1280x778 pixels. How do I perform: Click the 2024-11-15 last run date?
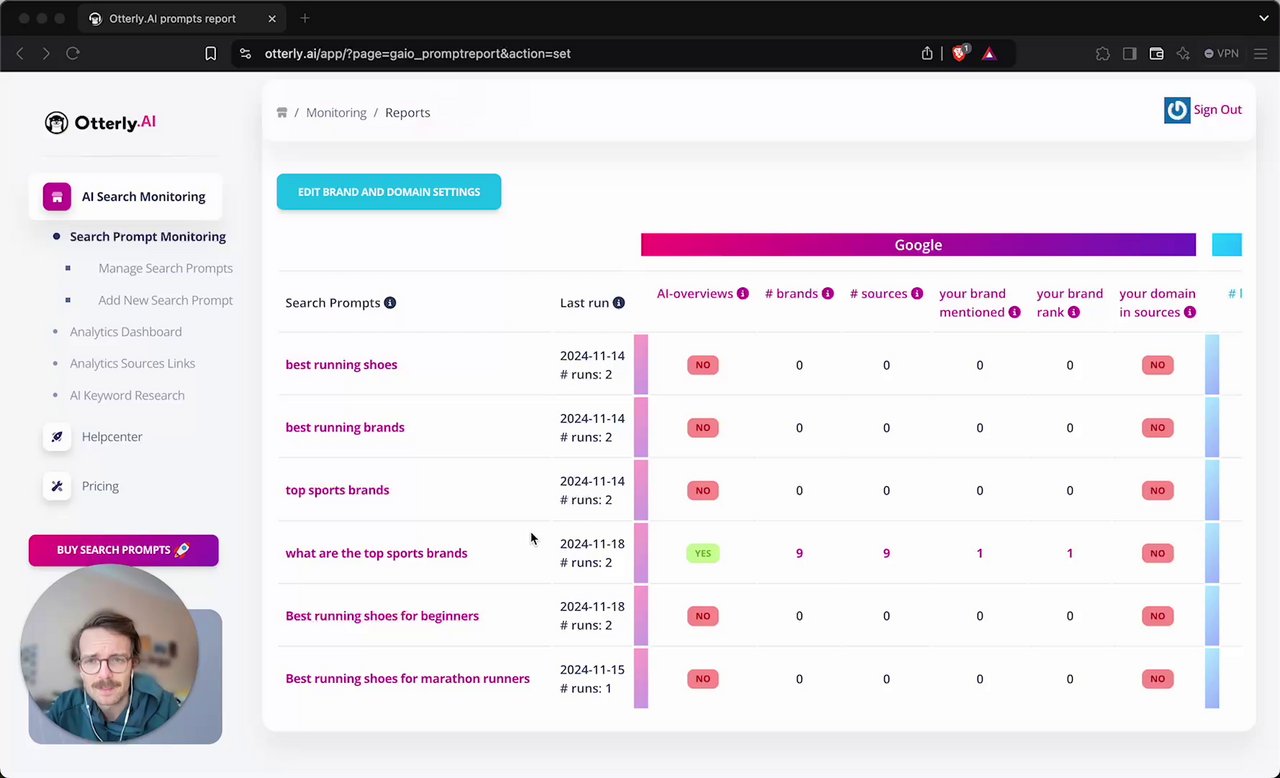click(592, 670)
